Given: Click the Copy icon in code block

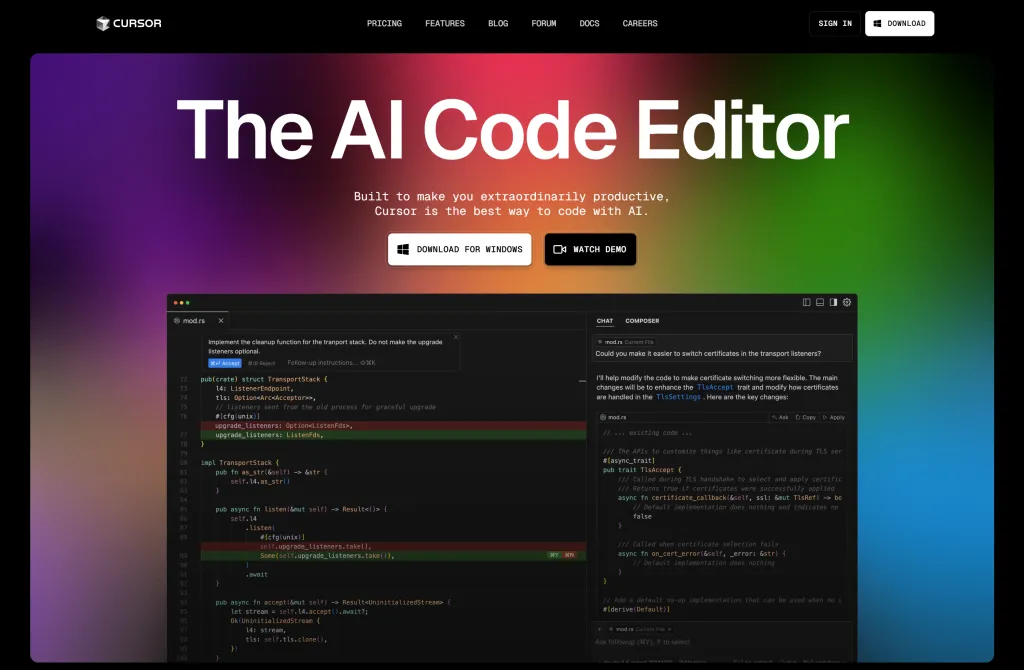Looking at the screenshot, I should pos(807,417).
